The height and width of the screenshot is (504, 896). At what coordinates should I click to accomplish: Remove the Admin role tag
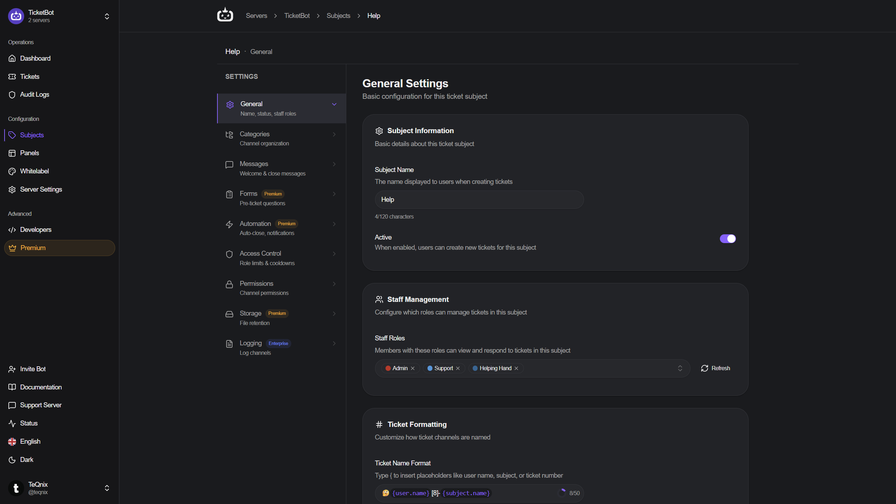[x=413, y=369]
